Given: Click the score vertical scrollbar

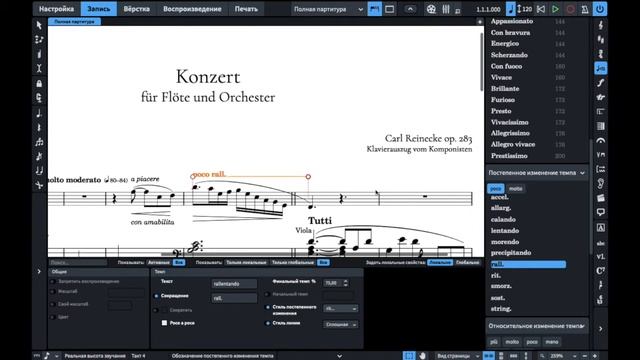Looking at the screenshot, I should click(482, 62).
